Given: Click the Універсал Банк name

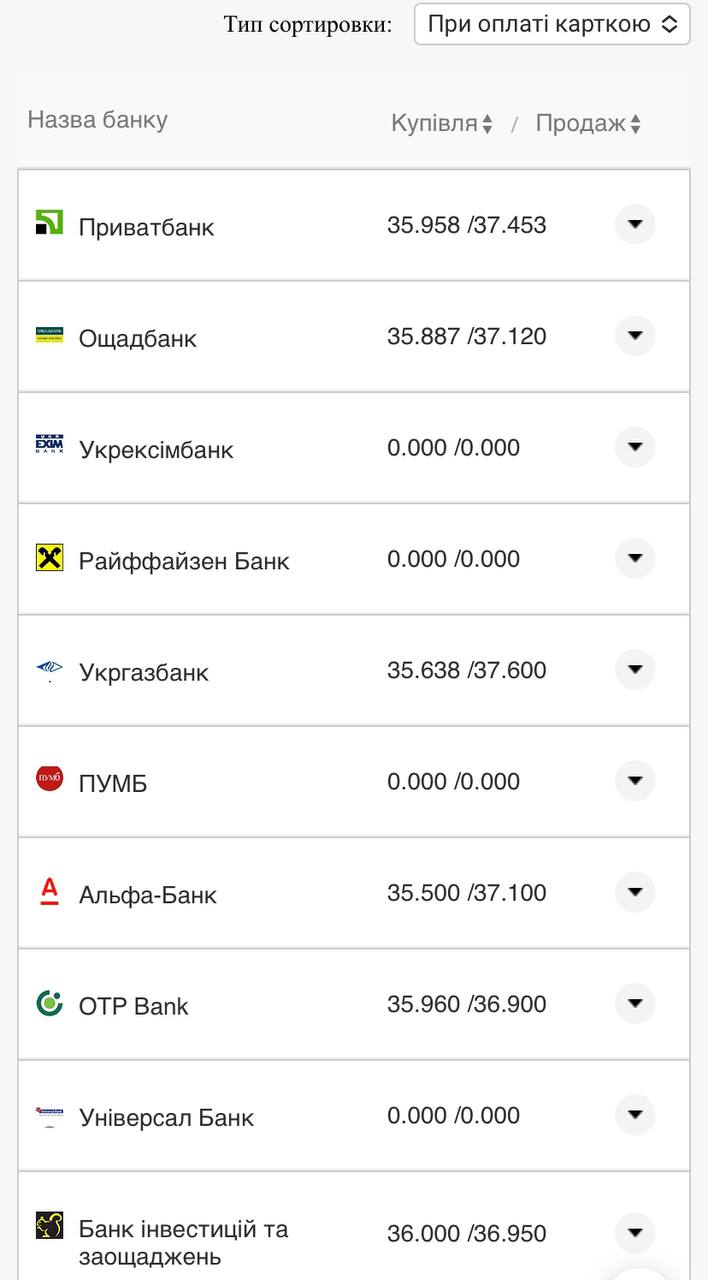Looking at the screenshot, I should (166, 1117).
